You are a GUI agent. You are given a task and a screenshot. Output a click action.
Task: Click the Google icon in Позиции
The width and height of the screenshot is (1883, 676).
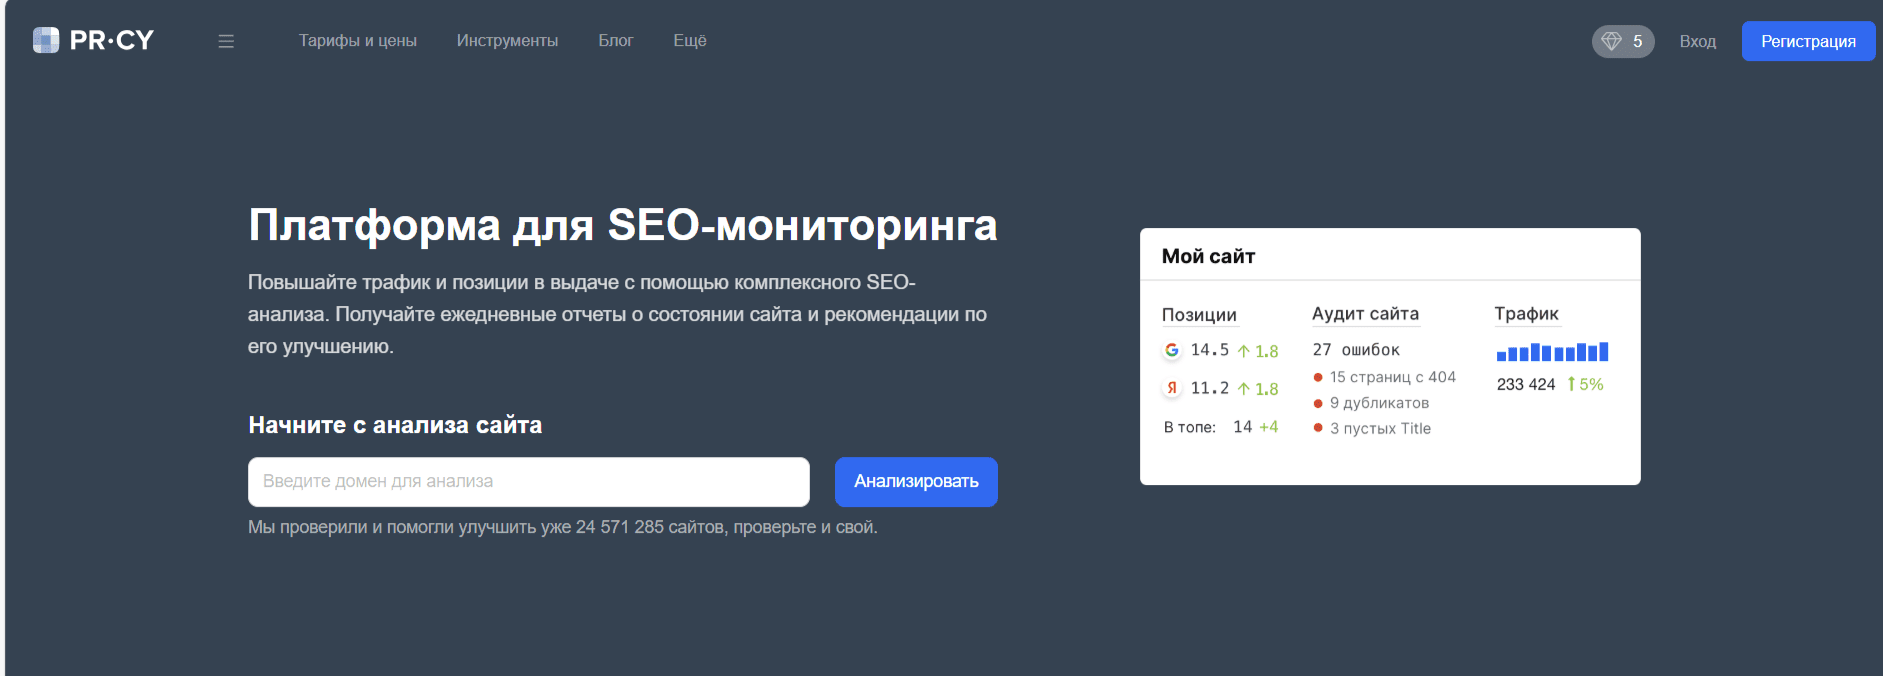coord(1172,350)
